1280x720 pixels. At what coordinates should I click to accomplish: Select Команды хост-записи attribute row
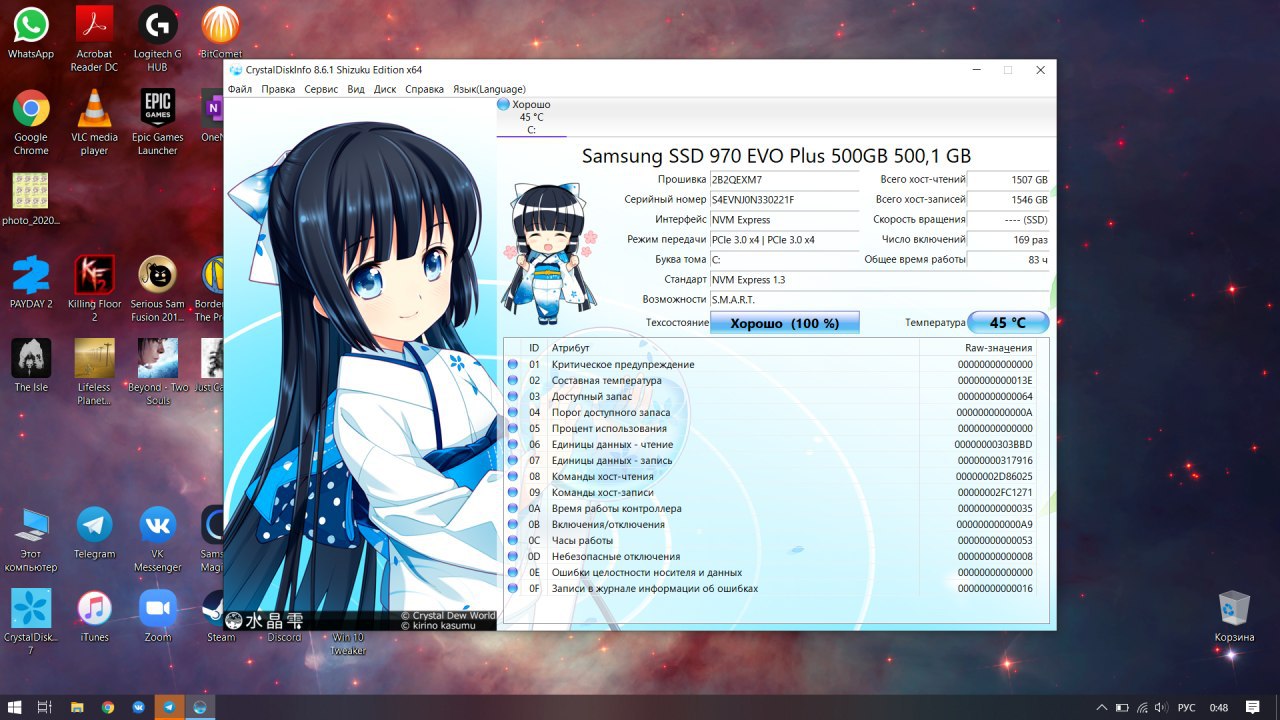tap(771, 493)
